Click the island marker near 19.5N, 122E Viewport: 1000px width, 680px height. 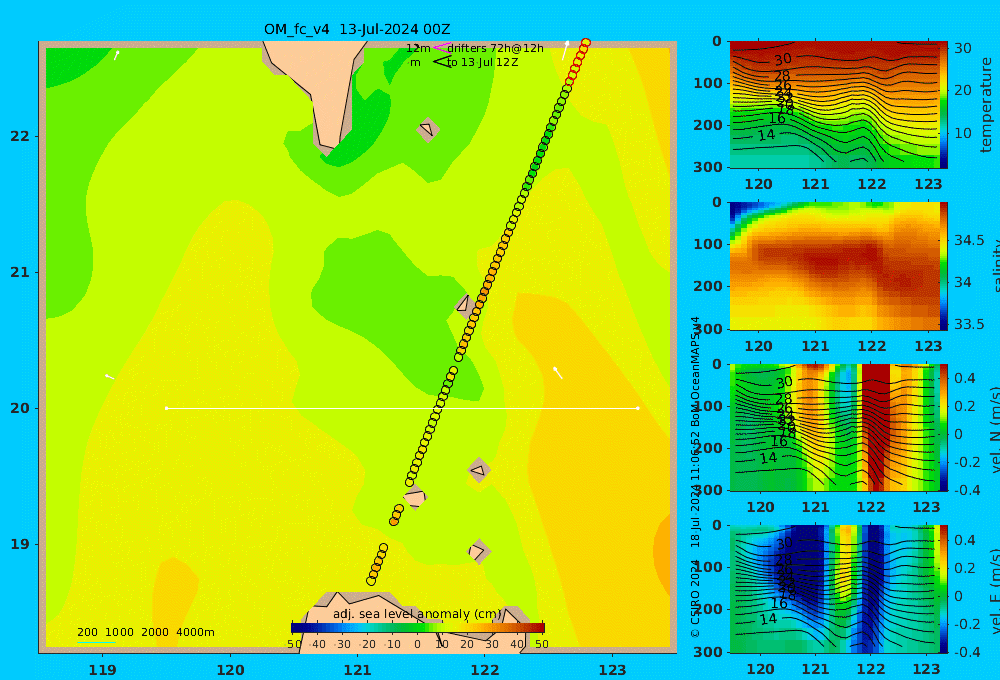[479, 471]
